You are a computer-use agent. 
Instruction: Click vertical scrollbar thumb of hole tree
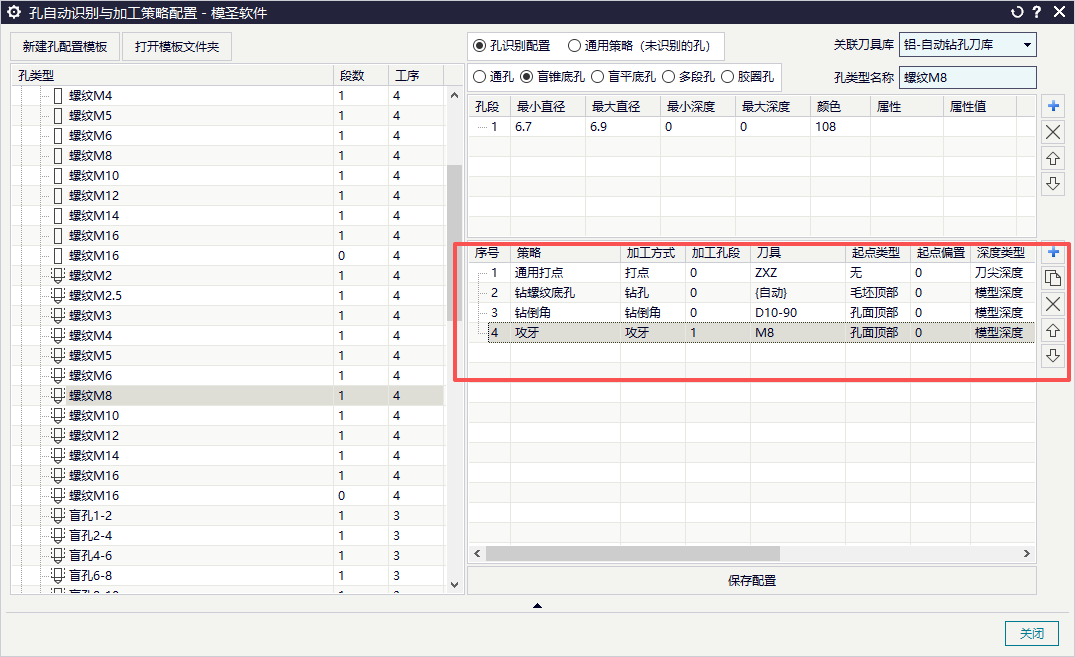454,243
